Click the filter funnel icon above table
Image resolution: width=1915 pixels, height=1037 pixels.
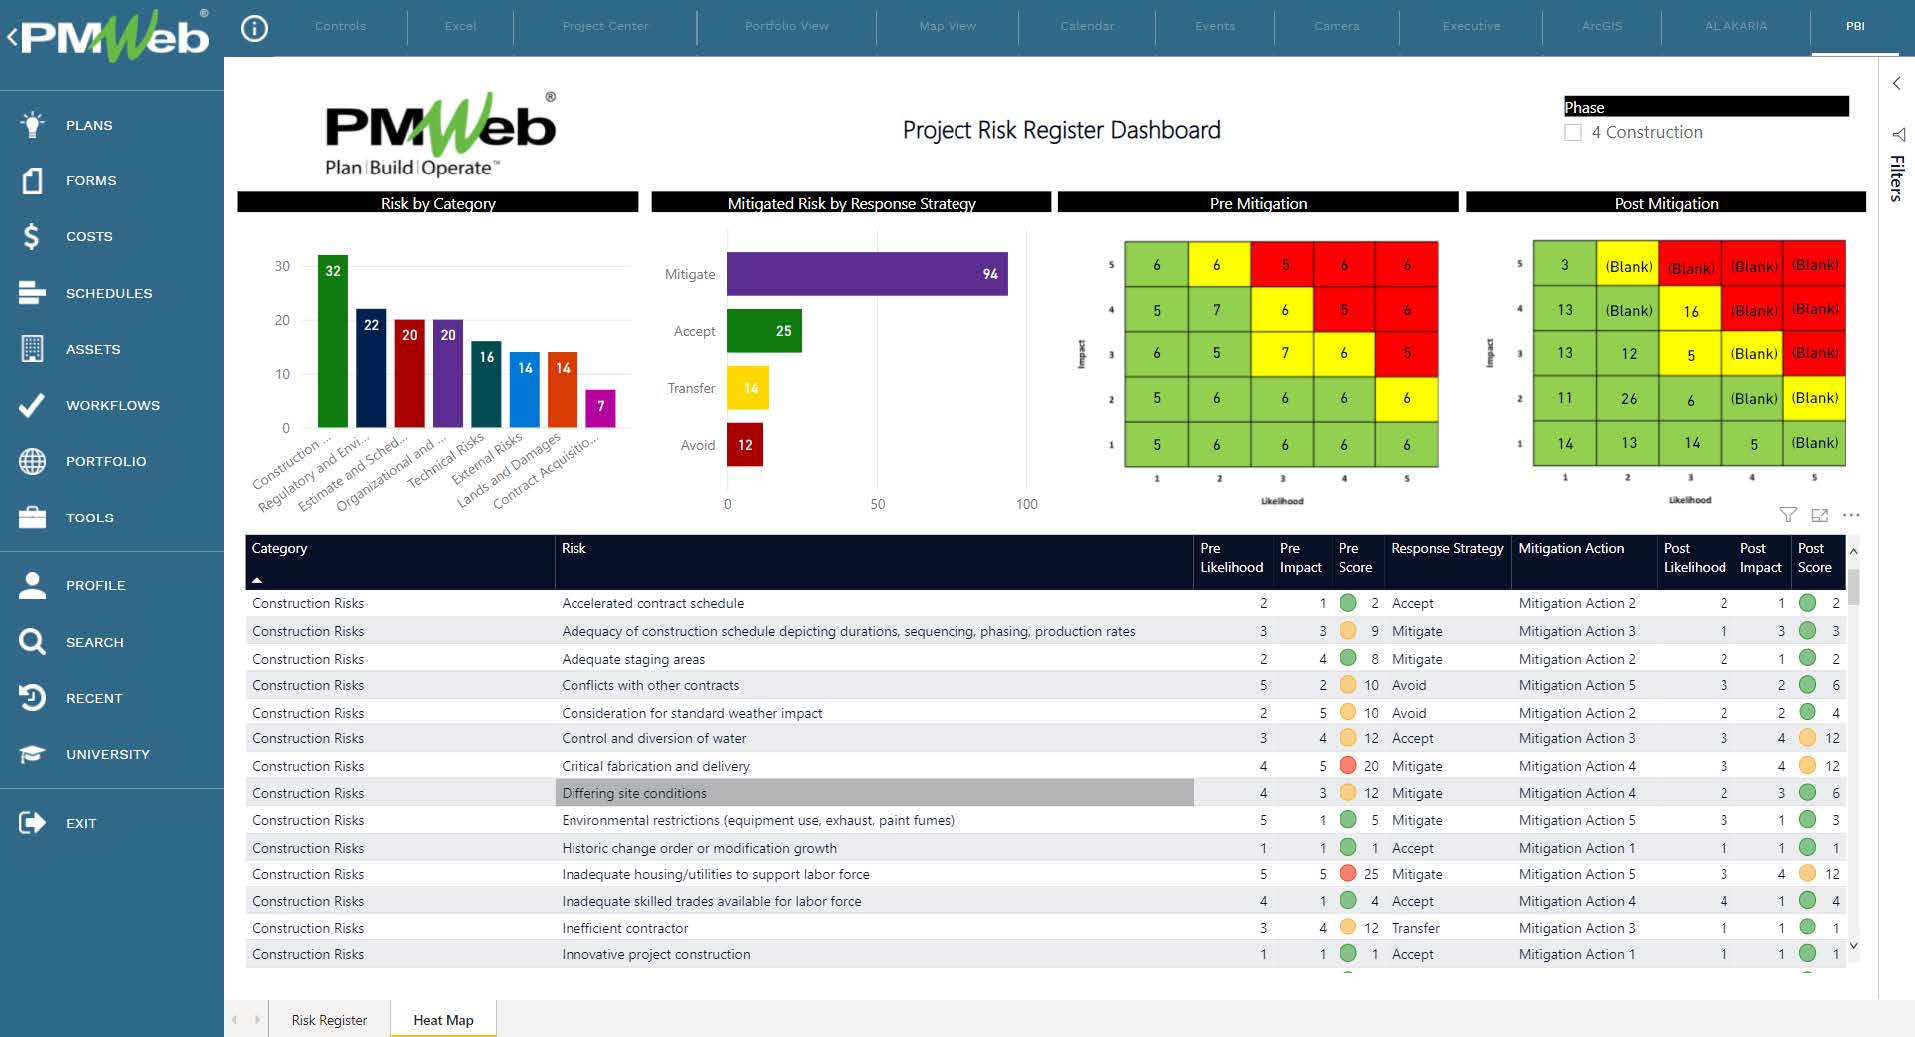click(x=1788, y=515)
